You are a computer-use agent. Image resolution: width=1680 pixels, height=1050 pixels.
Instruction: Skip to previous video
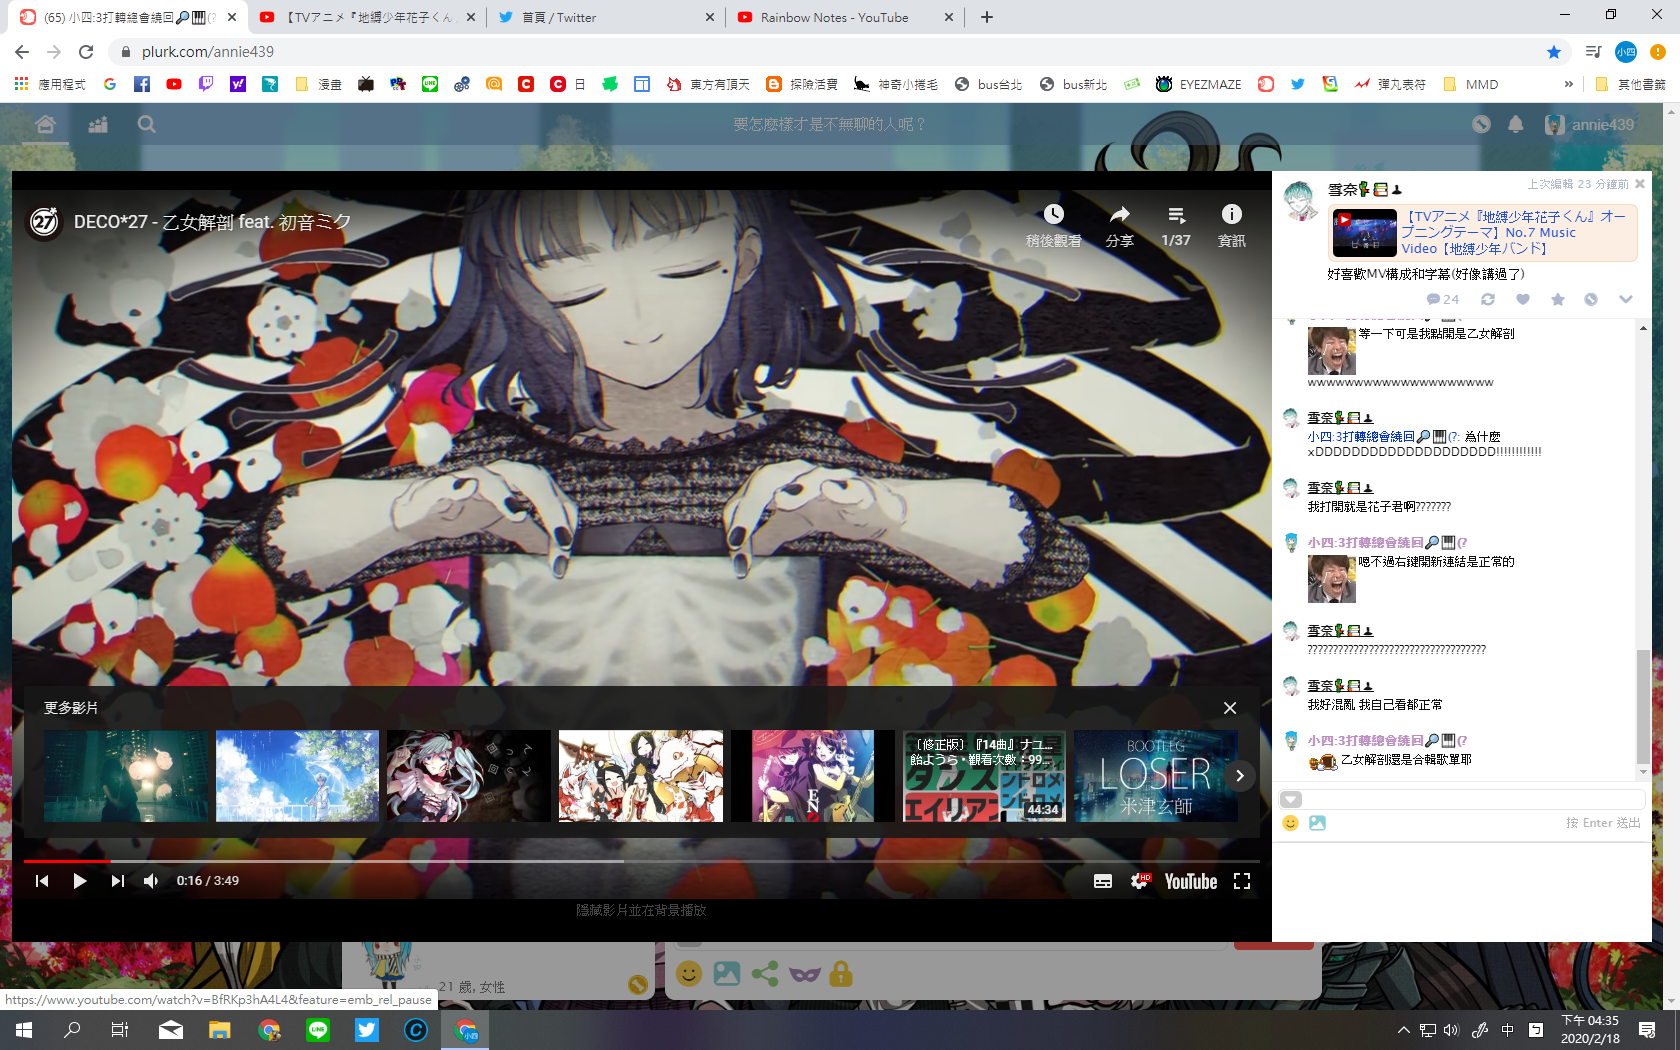click(42, 881)
